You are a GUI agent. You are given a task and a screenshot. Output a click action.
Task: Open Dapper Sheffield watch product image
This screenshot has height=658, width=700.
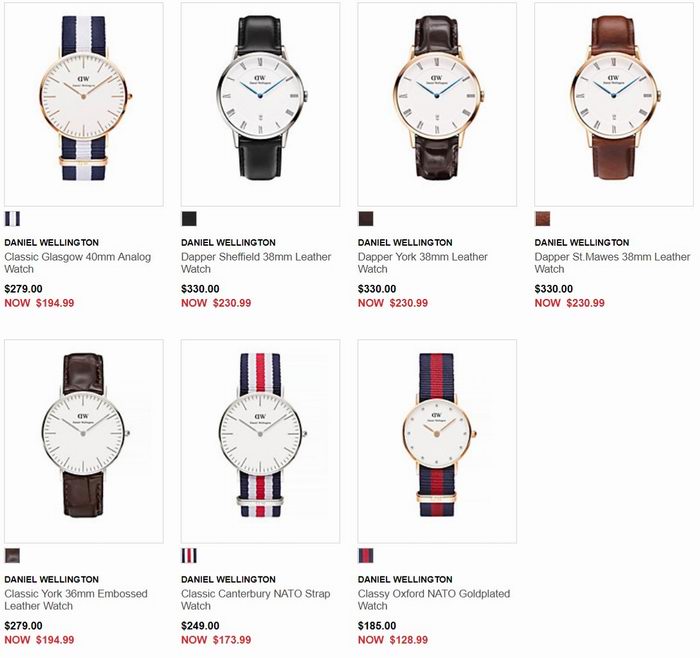coord(260,104)
